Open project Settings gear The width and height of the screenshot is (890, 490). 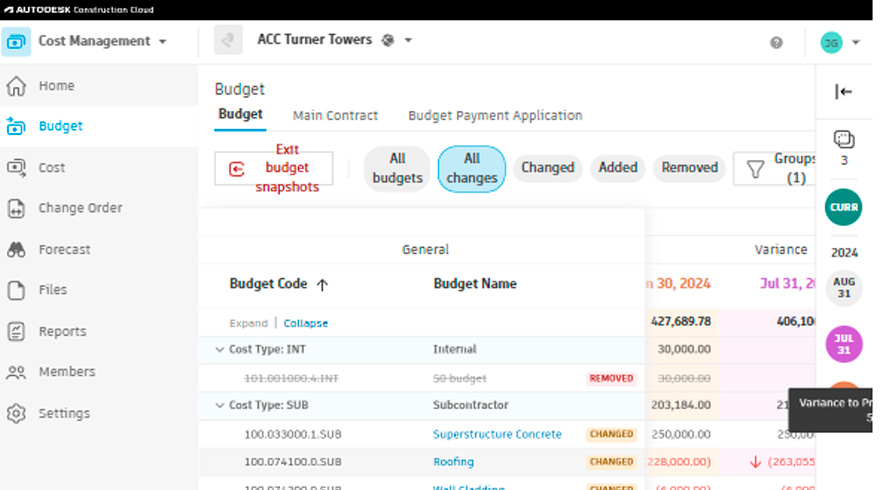click(16, 413)
